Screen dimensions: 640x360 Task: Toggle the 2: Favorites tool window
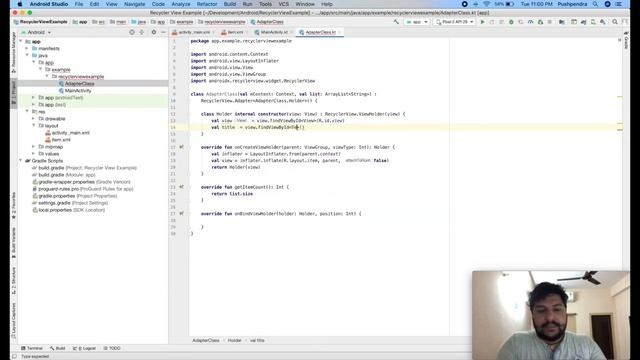(x=13, y=205)
